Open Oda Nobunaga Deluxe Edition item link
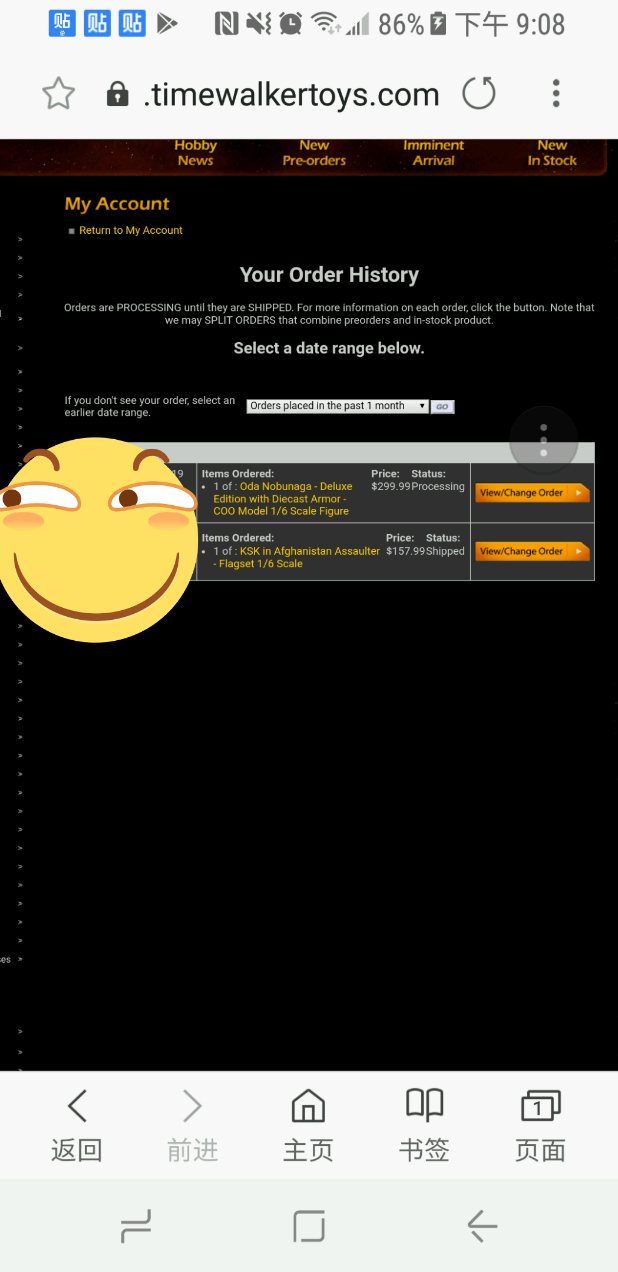The height and width of the screenshot is (1272, 618). [282, 499]
